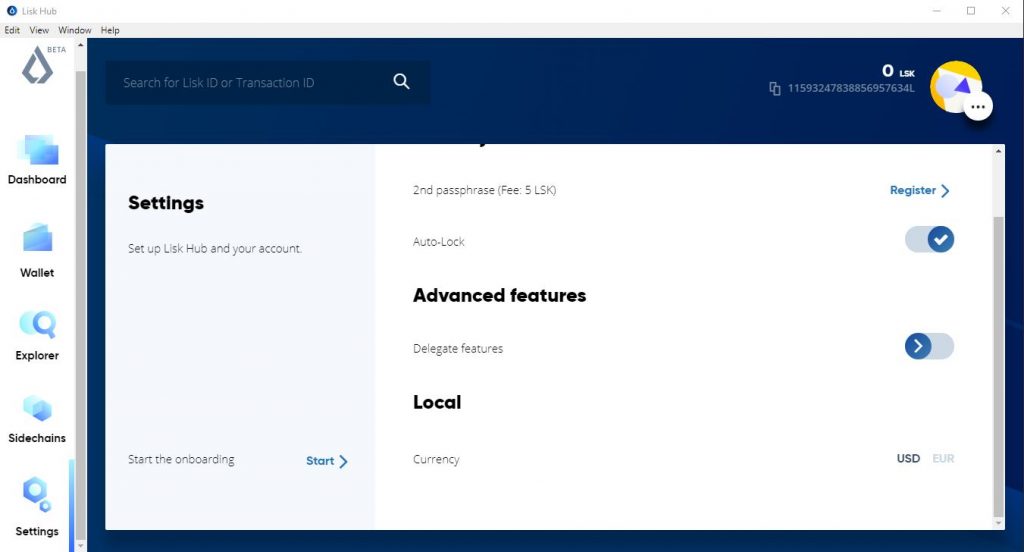Maximize the Lisk Hub window
This screenshot has height=552, width=1024.
971,10
